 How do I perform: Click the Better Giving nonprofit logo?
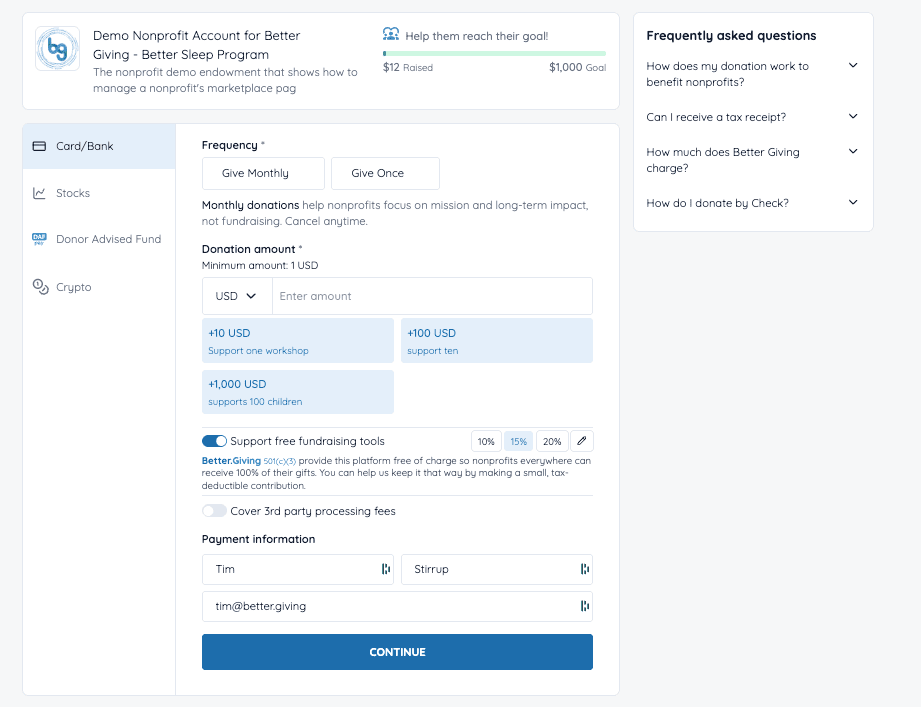[x=57, y=48]
